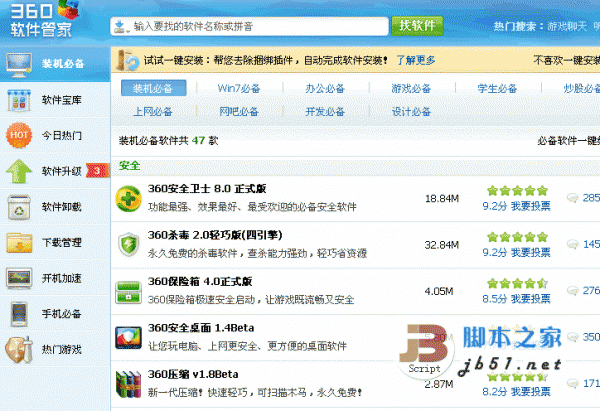Click the title 360压缩 v1.8Beta
Image resolution: width=600 pixels, height=411 pixels.
(193, 374)
